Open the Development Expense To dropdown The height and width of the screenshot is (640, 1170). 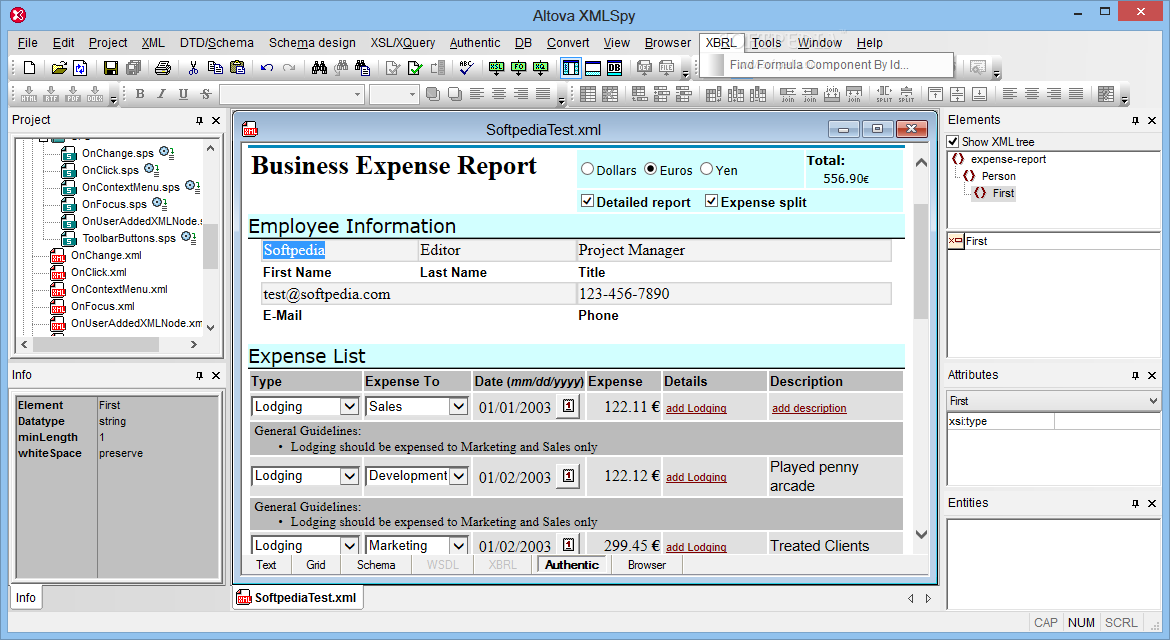458,476
